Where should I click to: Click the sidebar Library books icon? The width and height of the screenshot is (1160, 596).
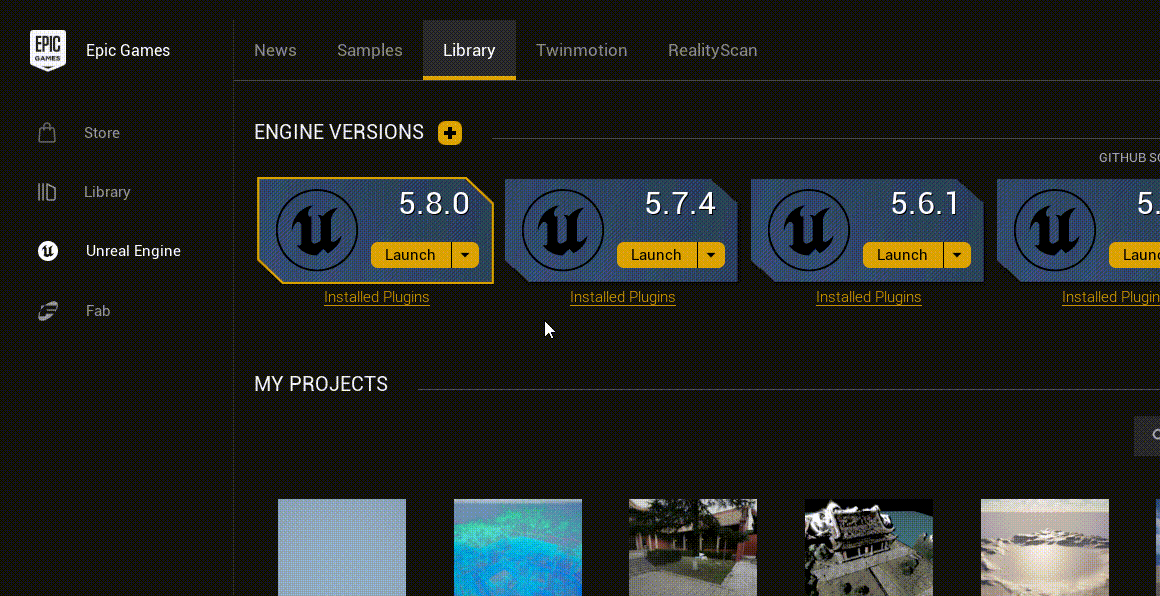pyautogui.click(x=47, y=192)
